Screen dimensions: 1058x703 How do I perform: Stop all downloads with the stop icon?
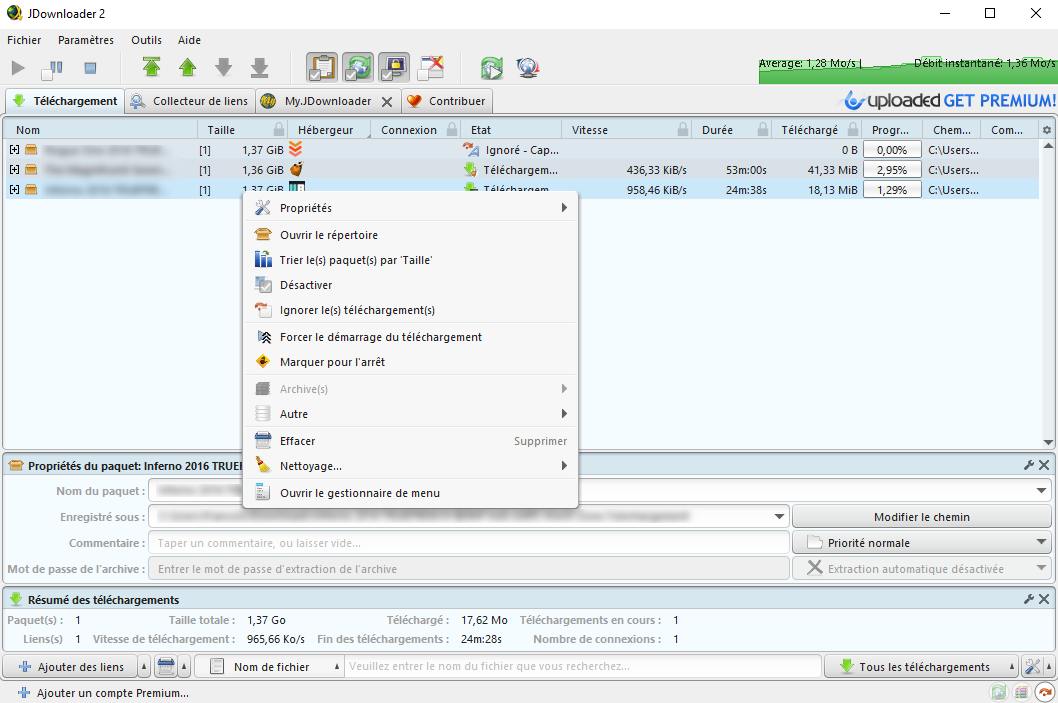90,67
